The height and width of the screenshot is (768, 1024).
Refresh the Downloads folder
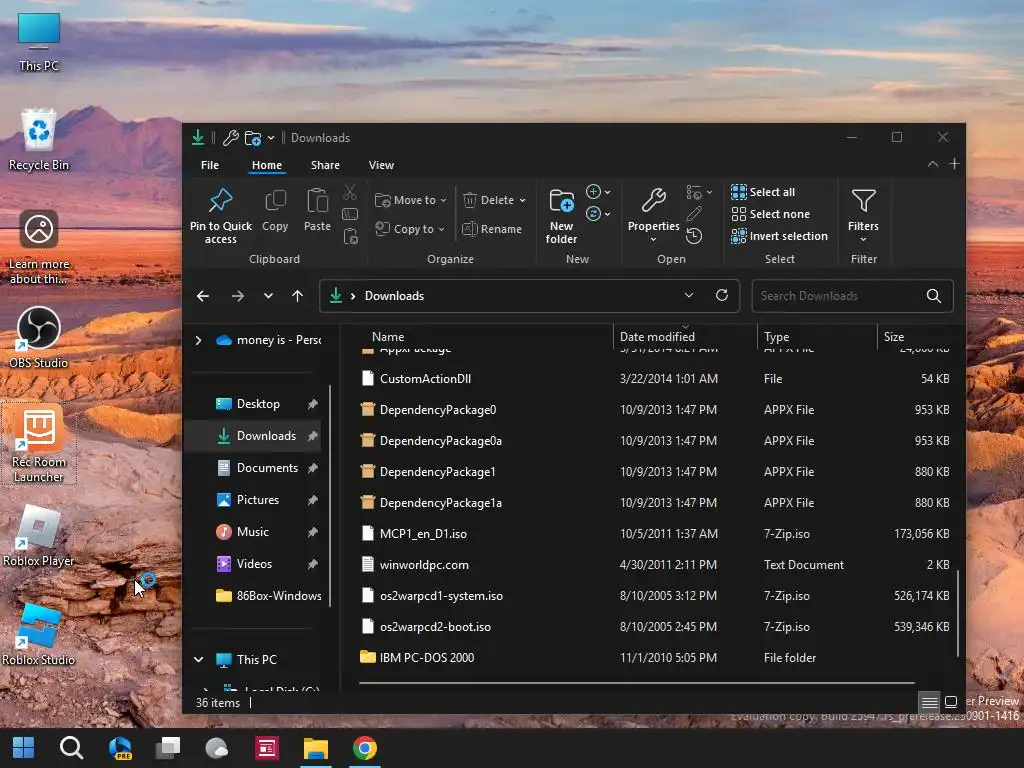tap(722, 295)
